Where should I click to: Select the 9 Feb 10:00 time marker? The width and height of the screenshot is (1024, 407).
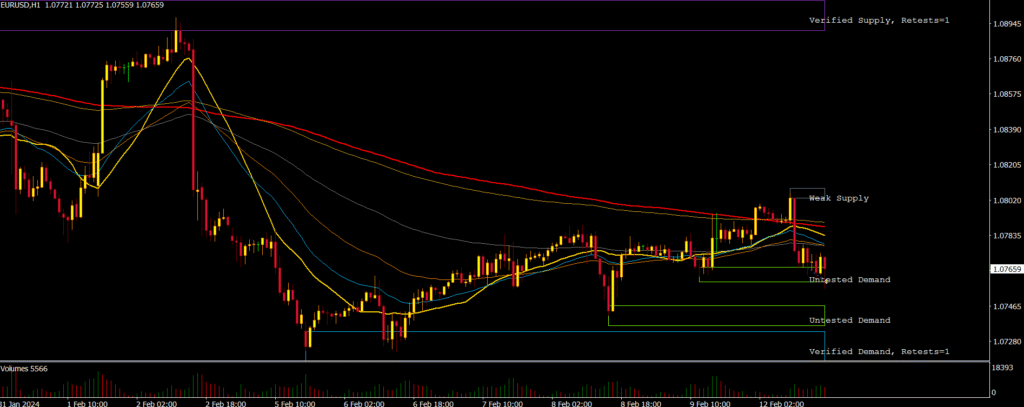click(709, 402)
